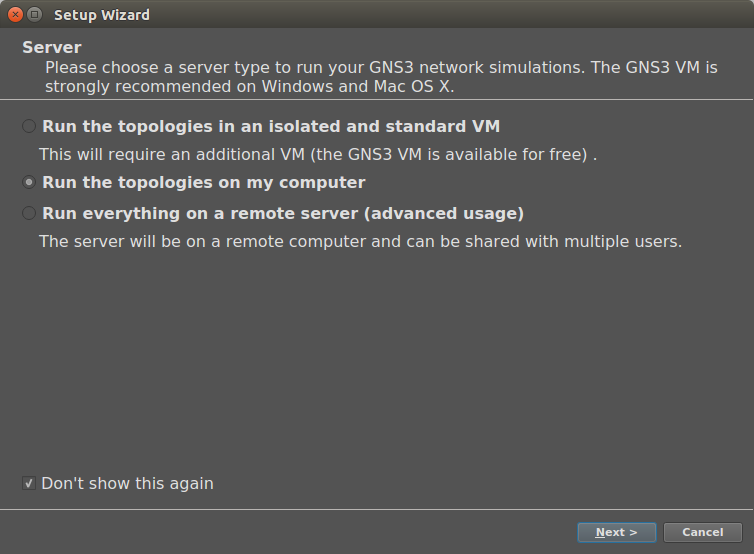Select the 'on my computer' radio button
The image size is (754, 554).
(x=29, y=182)
